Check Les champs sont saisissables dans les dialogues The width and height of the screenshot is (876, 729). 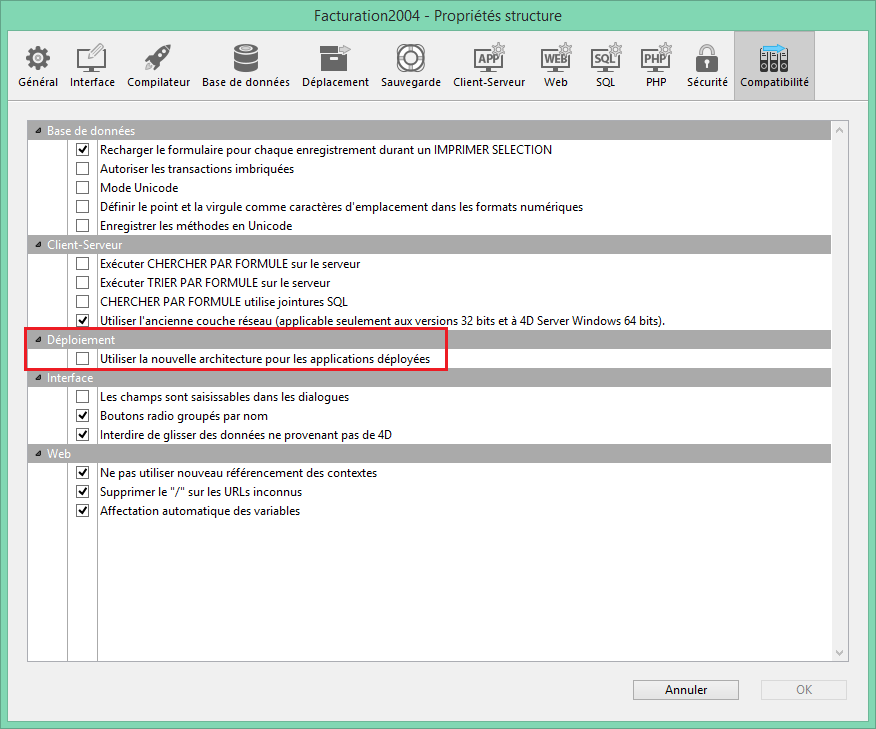click(83, 397)
